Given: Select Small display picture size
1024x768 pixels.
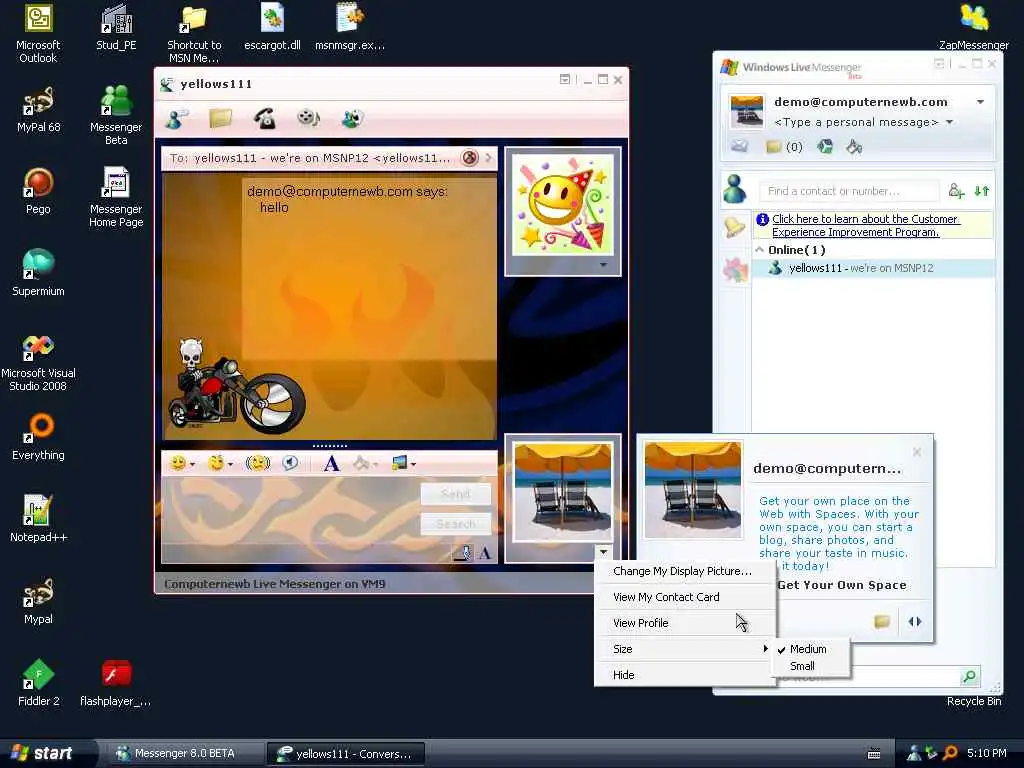Looking at the screenshot, I should pyautogui.click(x=803, y=666).
